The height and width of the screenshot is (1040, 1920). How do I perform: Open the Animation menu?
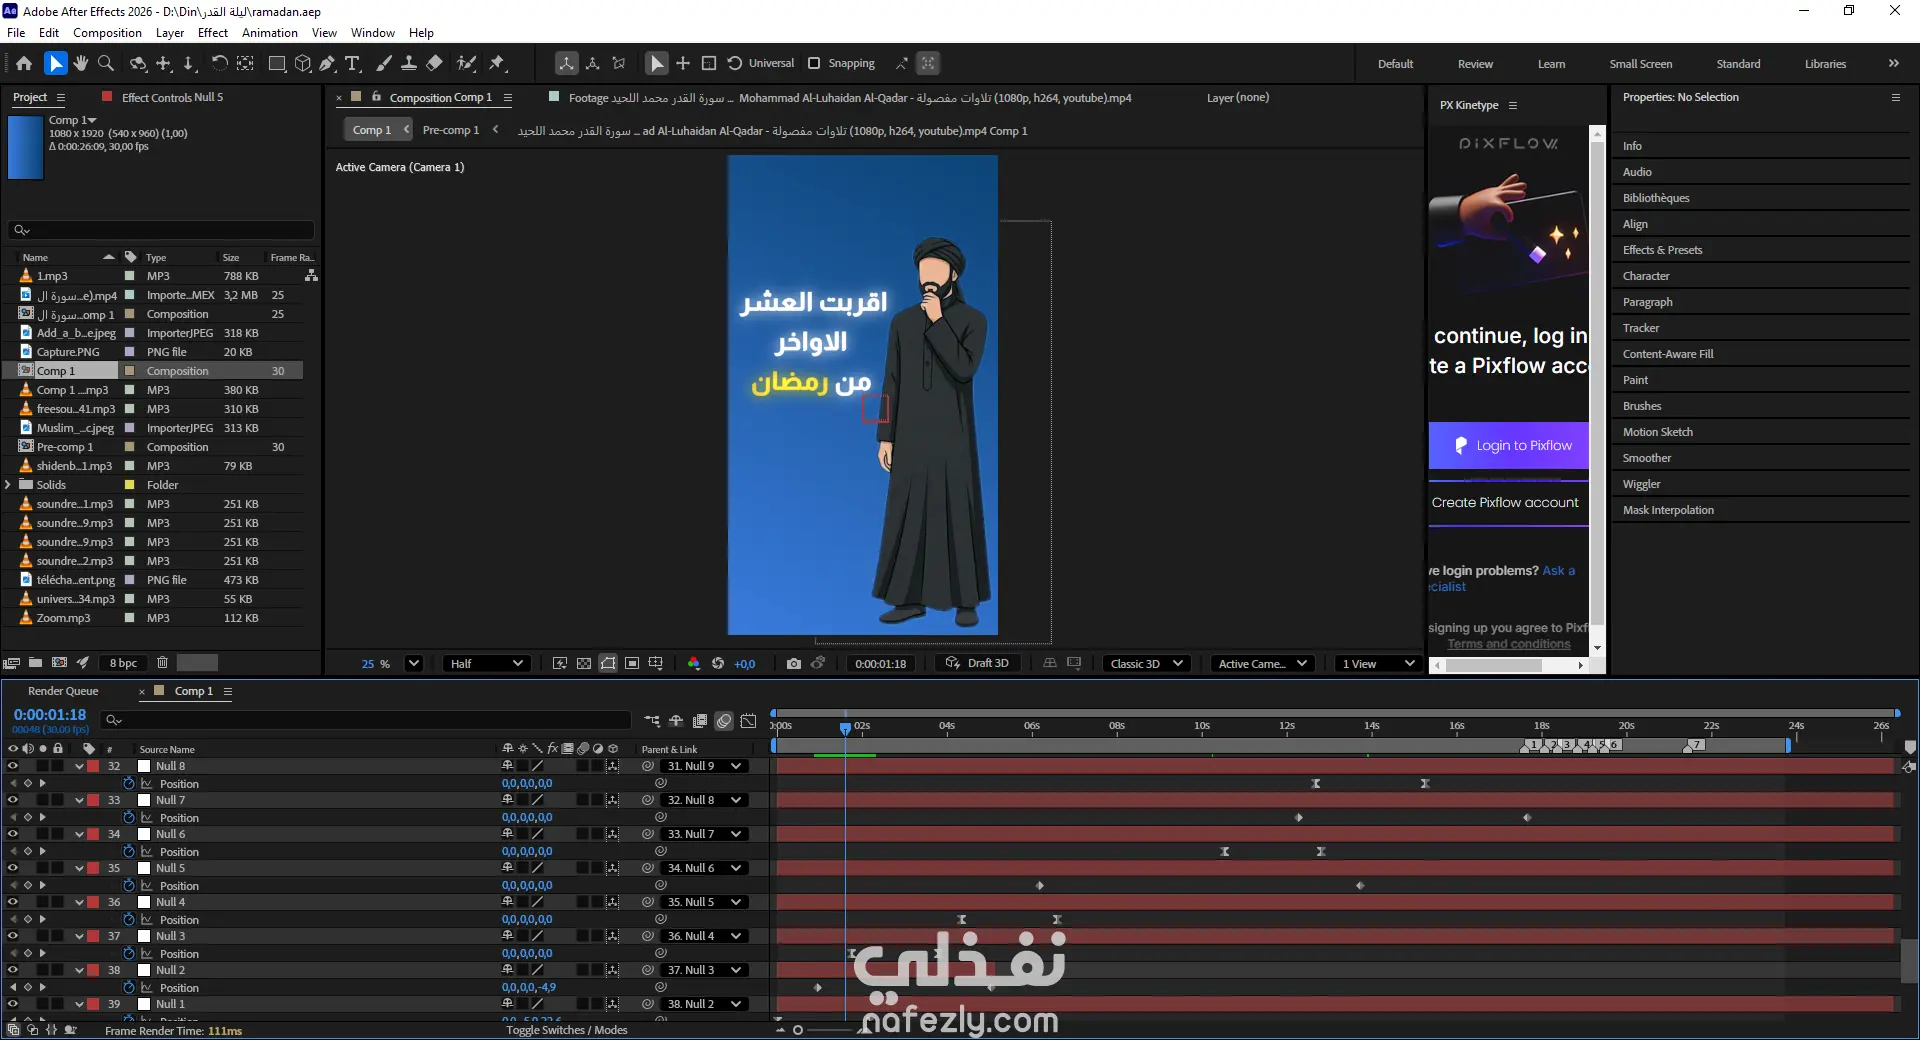[270, 32]
